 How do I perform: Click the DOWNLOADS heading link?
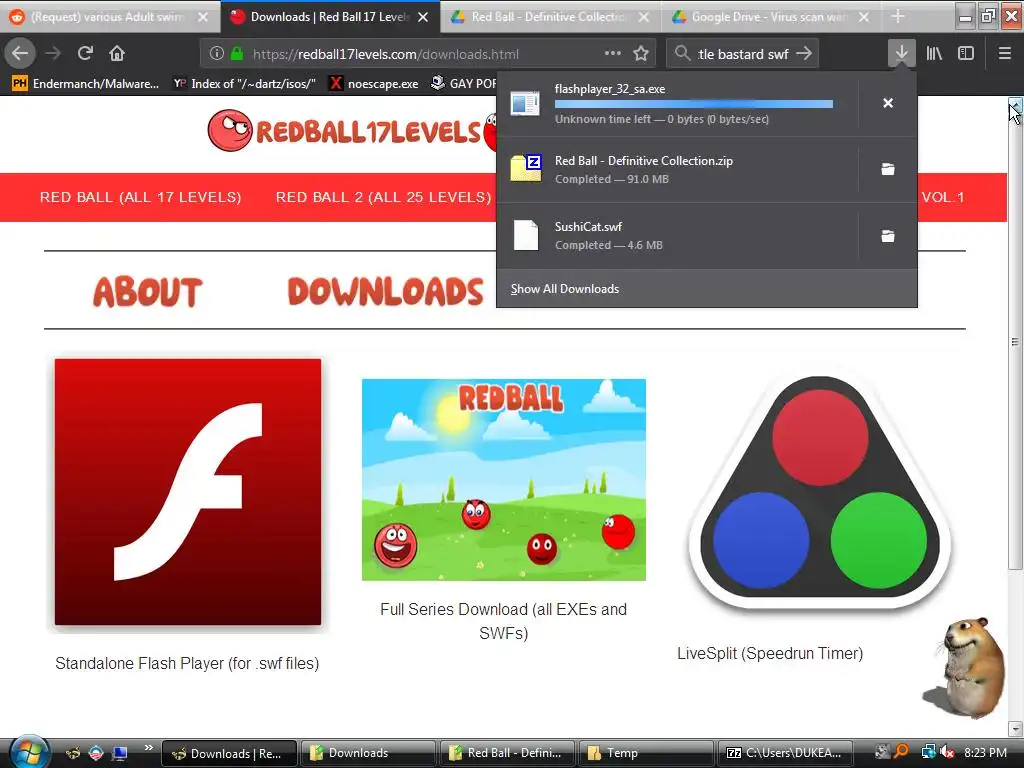point(385,291)
